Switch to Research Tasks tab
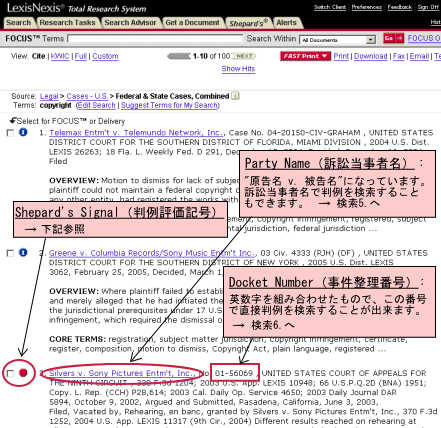 pyautogui.click(x=67, y=23)
